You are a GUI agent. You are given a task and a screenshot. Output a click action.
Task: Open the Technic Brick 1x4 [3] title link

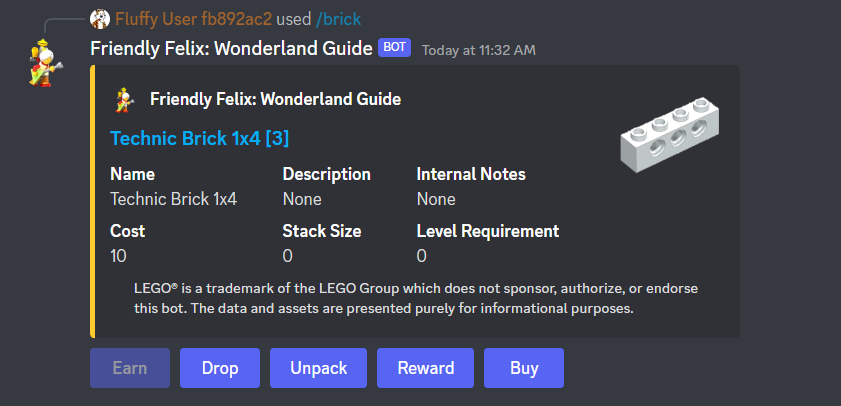[200, 138]
